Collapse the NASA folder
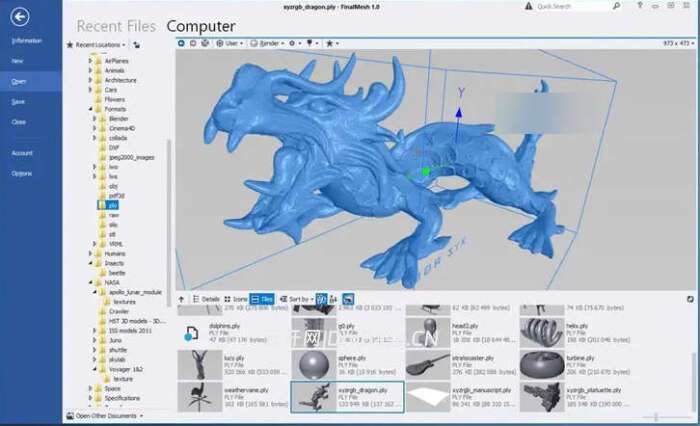700x426 pixels. tap(90, 282)
